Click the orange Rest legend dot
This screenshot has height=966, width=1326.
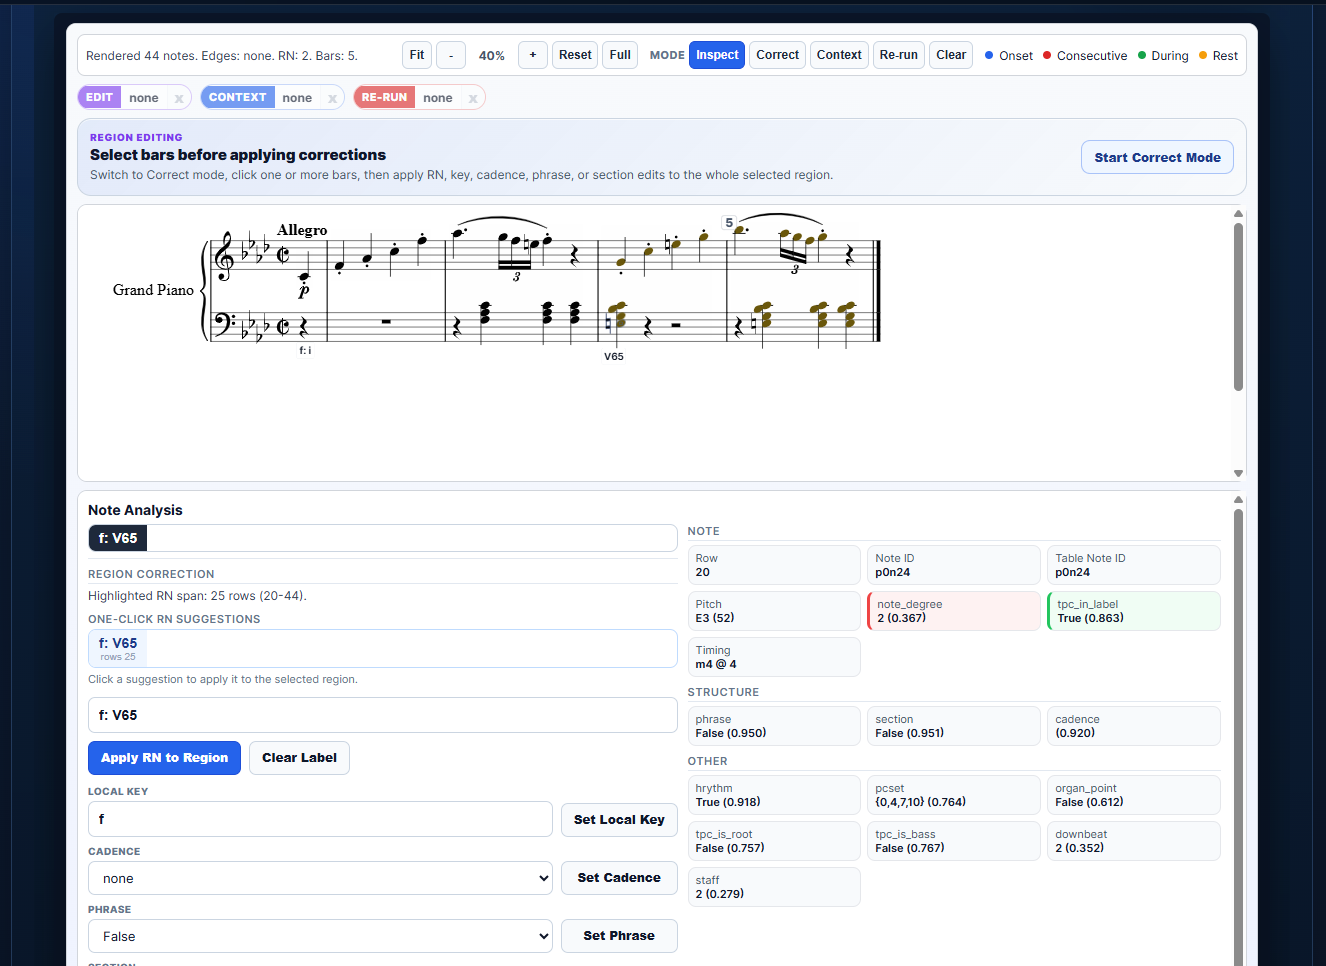[x=1203, y=55]
